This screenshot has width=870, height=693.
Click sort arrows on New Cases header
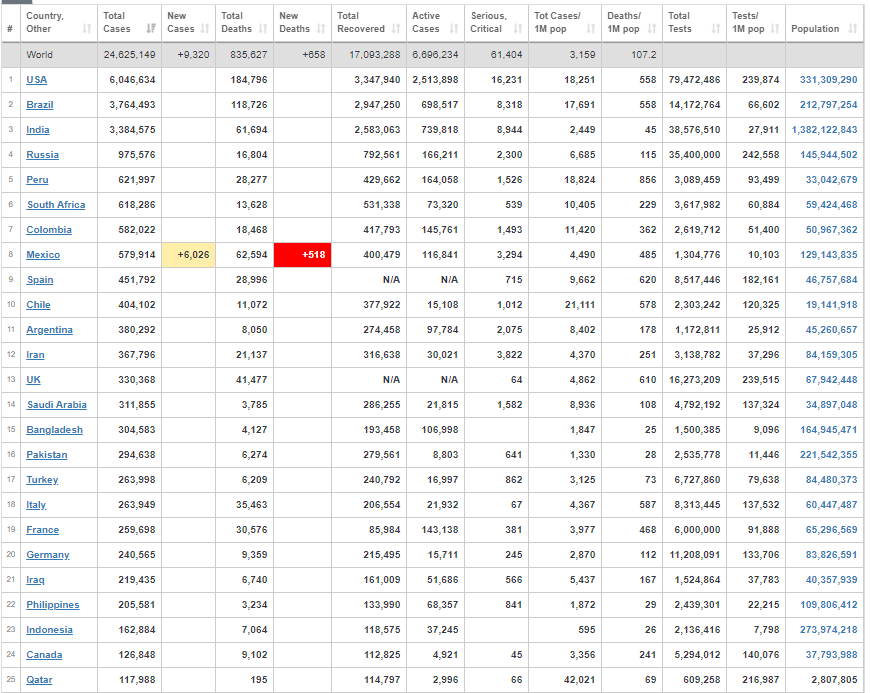point(205,29)
